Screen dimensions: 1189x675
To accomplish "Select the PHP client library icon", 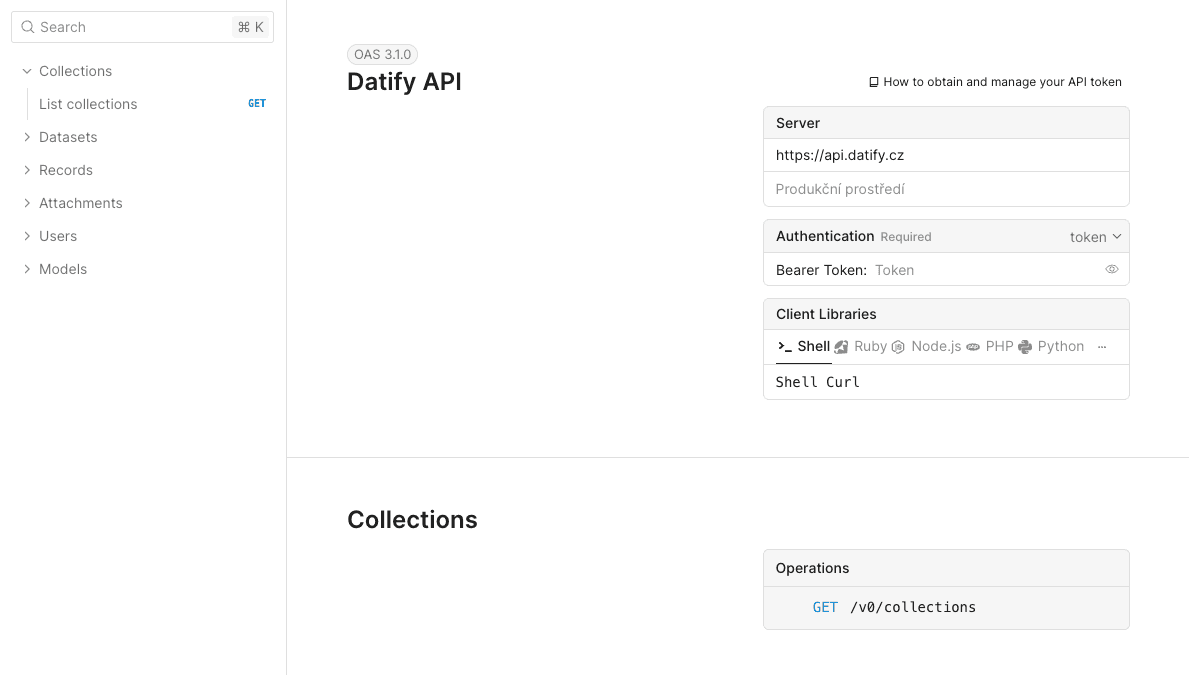I will (x=971, y=346).
